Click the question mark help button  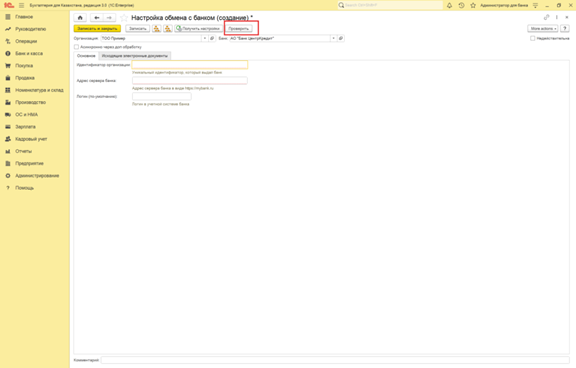pyautogui.click(x=565, y=29)
